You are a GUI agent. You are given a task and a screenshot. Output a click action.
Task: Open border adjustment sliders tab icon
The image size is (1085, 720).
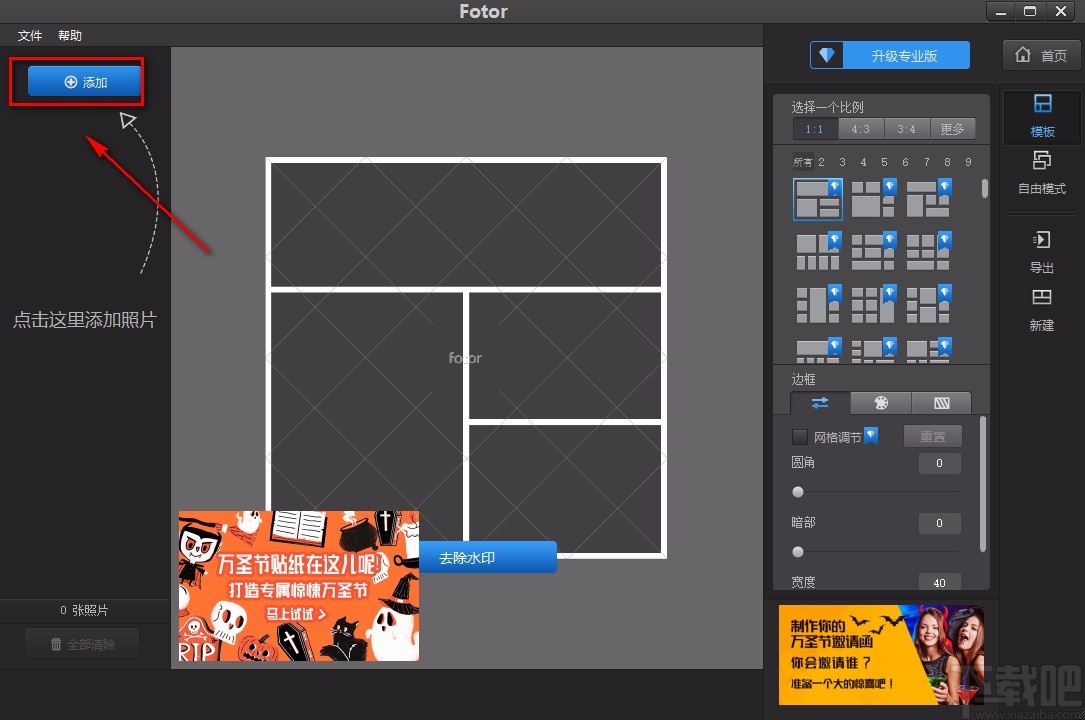coord(820,403)
